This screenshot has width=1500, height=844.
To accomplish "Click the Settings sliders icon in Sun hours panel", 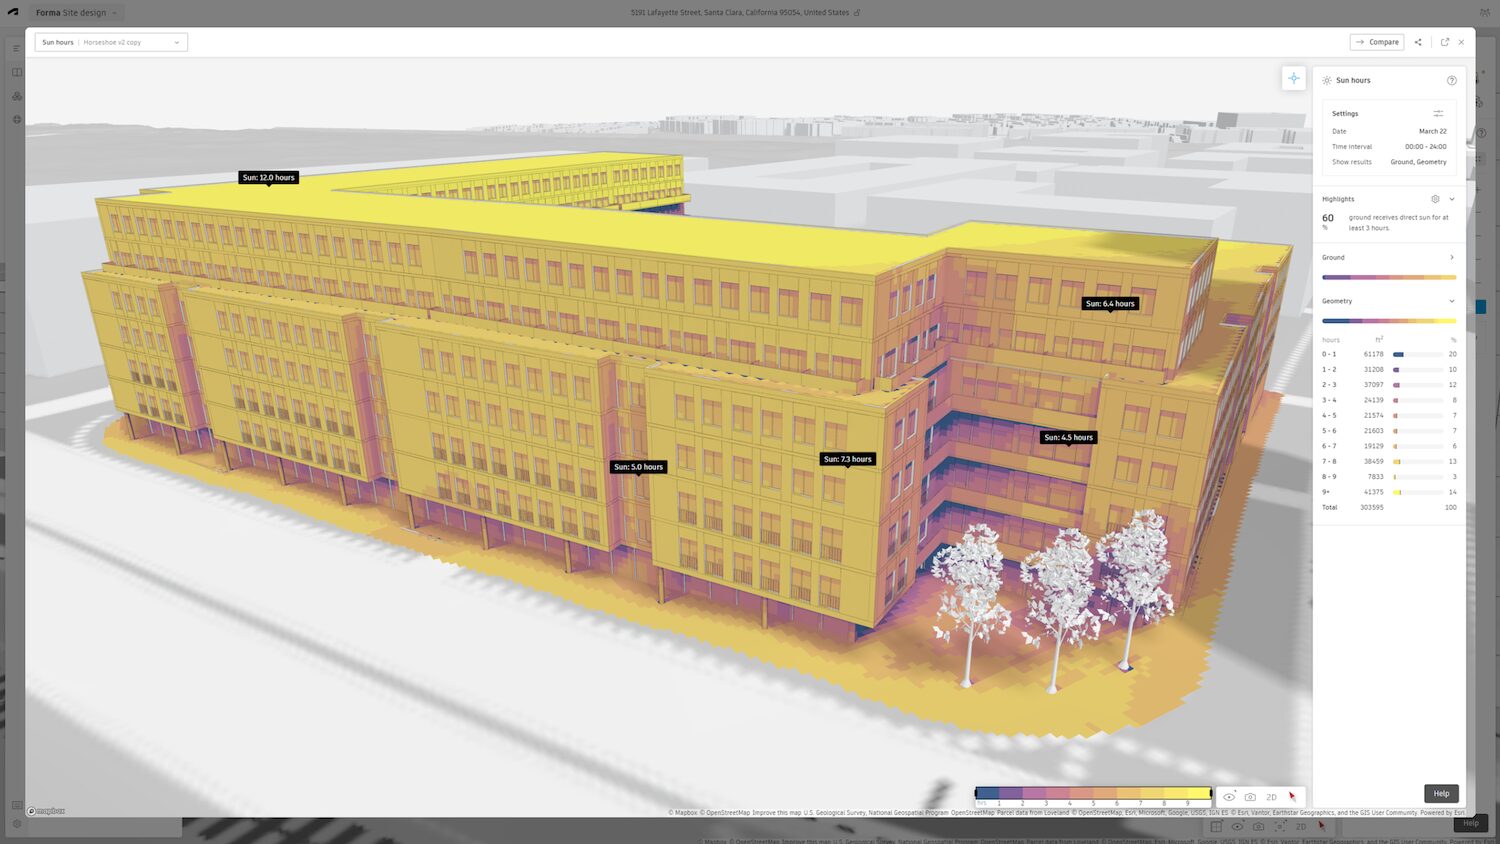I will (x=1439, y=113).
